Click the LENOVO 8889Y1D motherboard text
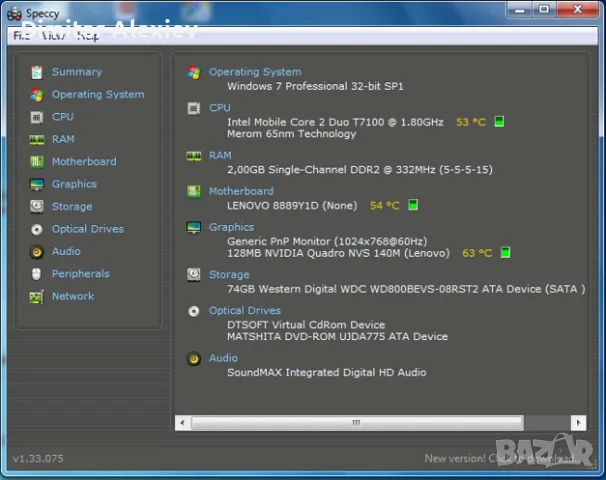 (x=292, y=206)
